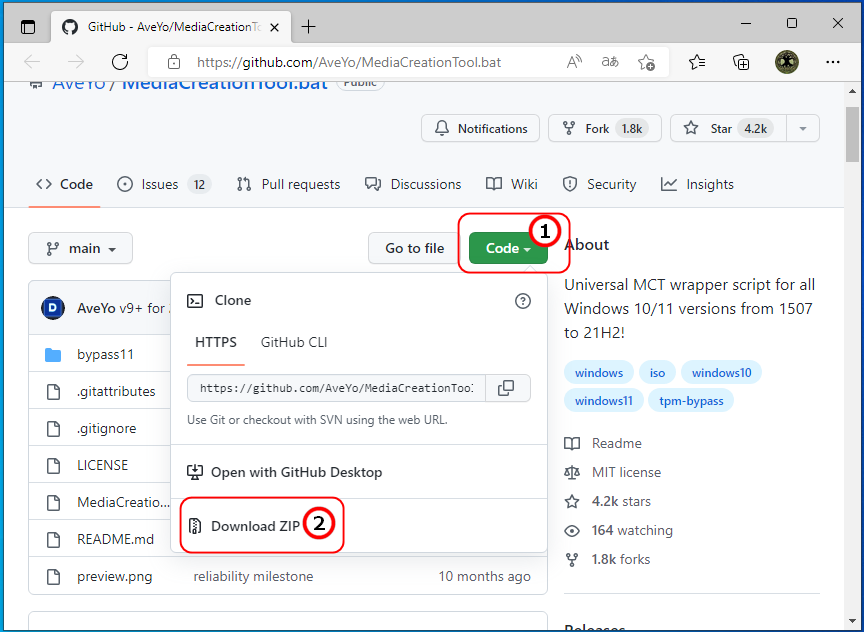Select the GitHub CLI clone tab

[x=294, y=342]
